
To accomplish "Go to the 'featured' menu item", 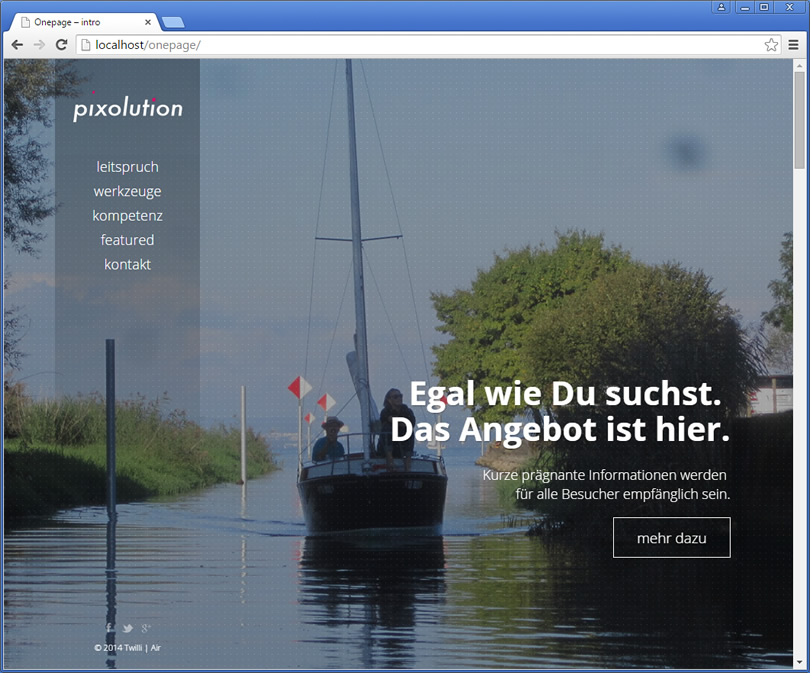I will 127,240.
